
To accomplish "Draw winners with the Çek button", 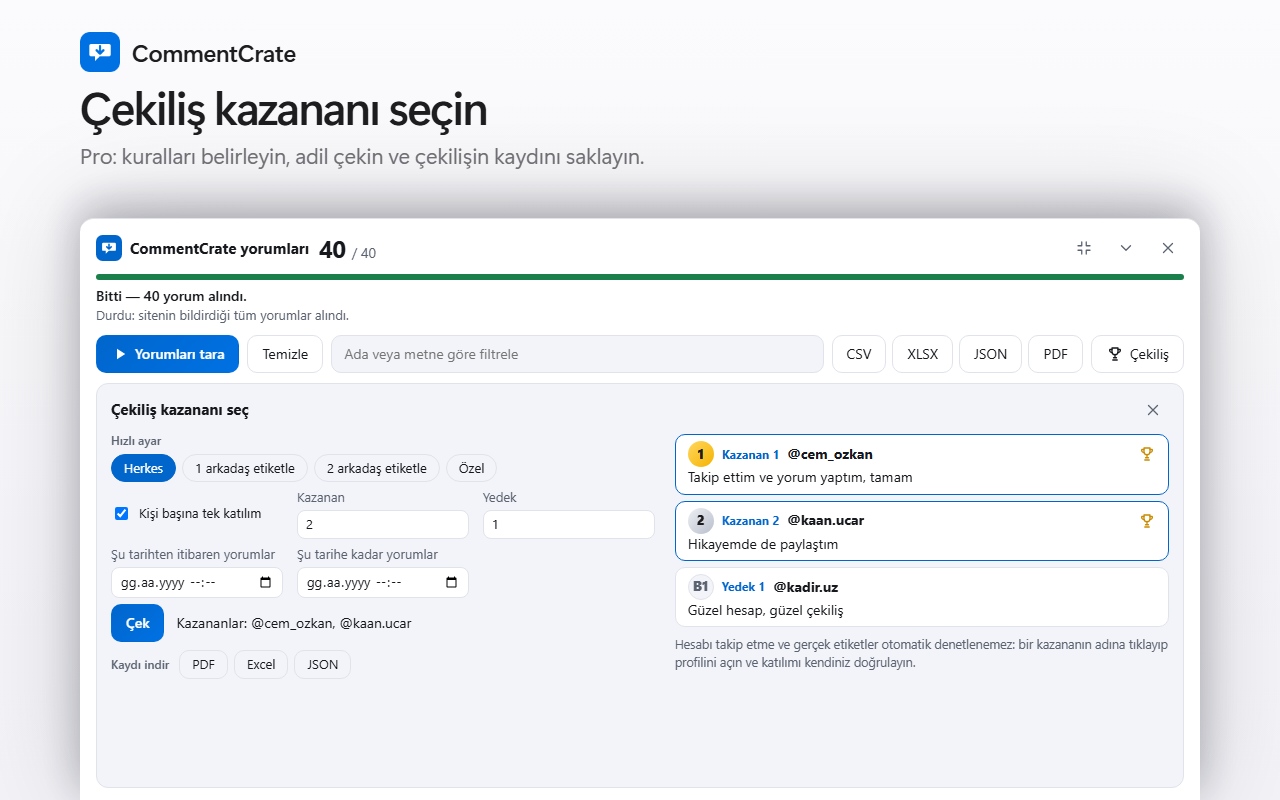I will point(137,623).
